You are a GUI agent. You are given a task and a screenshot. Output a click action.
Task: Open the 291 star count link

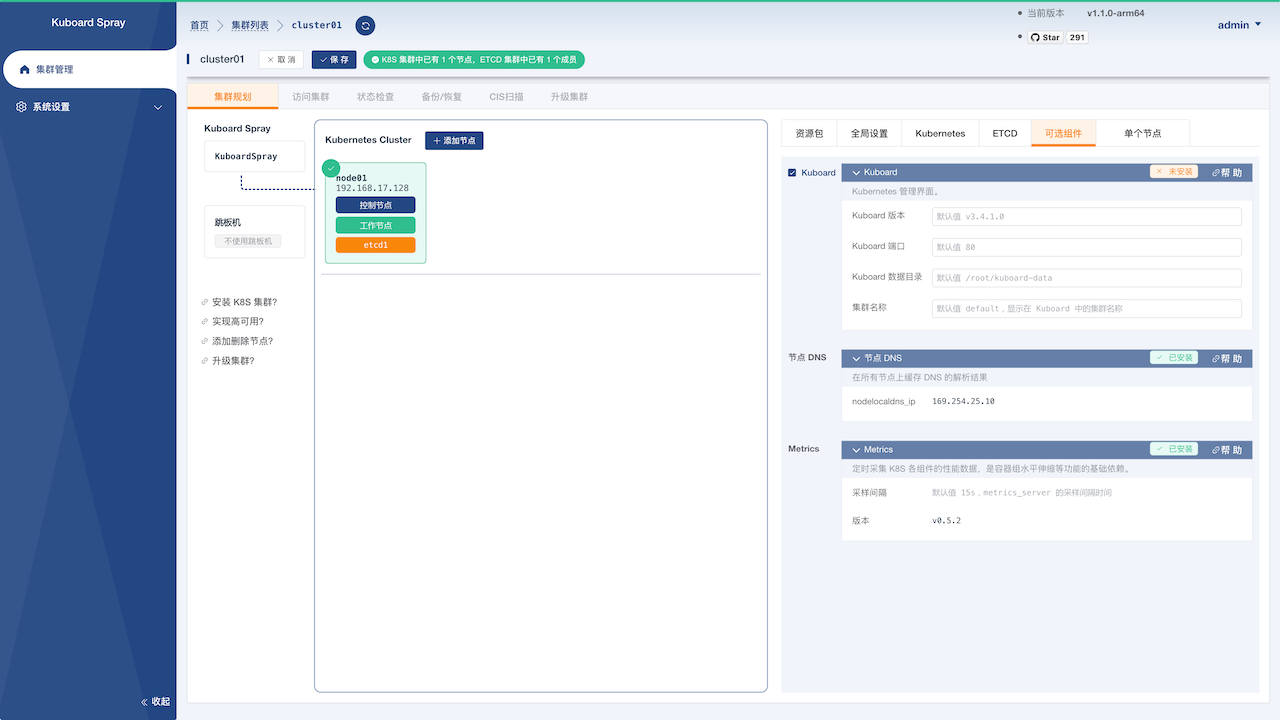(1077, 37)
